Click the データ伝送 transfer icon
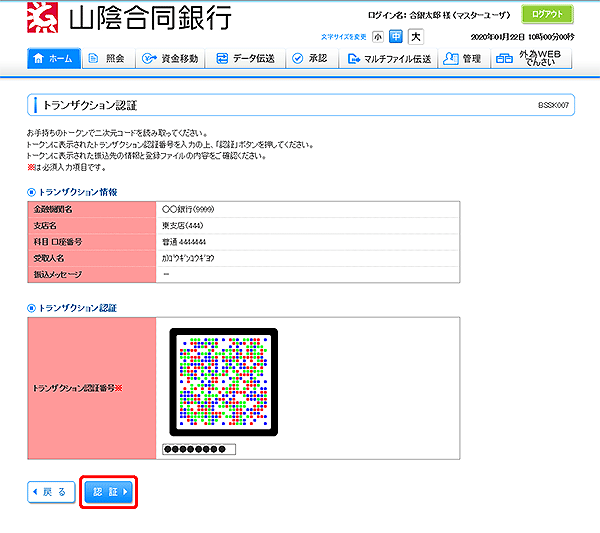This screenshot has width=600, height=533. (222, 59)
